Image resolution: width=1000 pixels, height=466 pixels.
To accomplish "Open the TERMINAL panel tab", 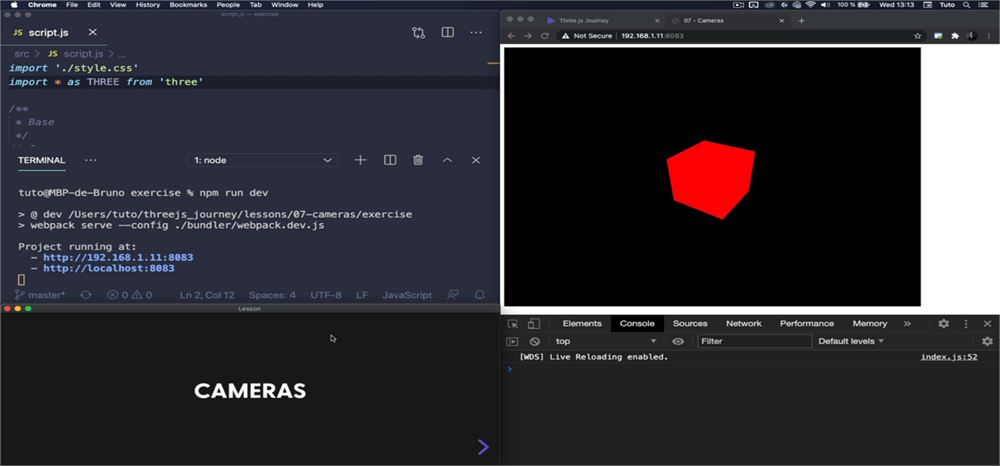I will pos(41,160).
